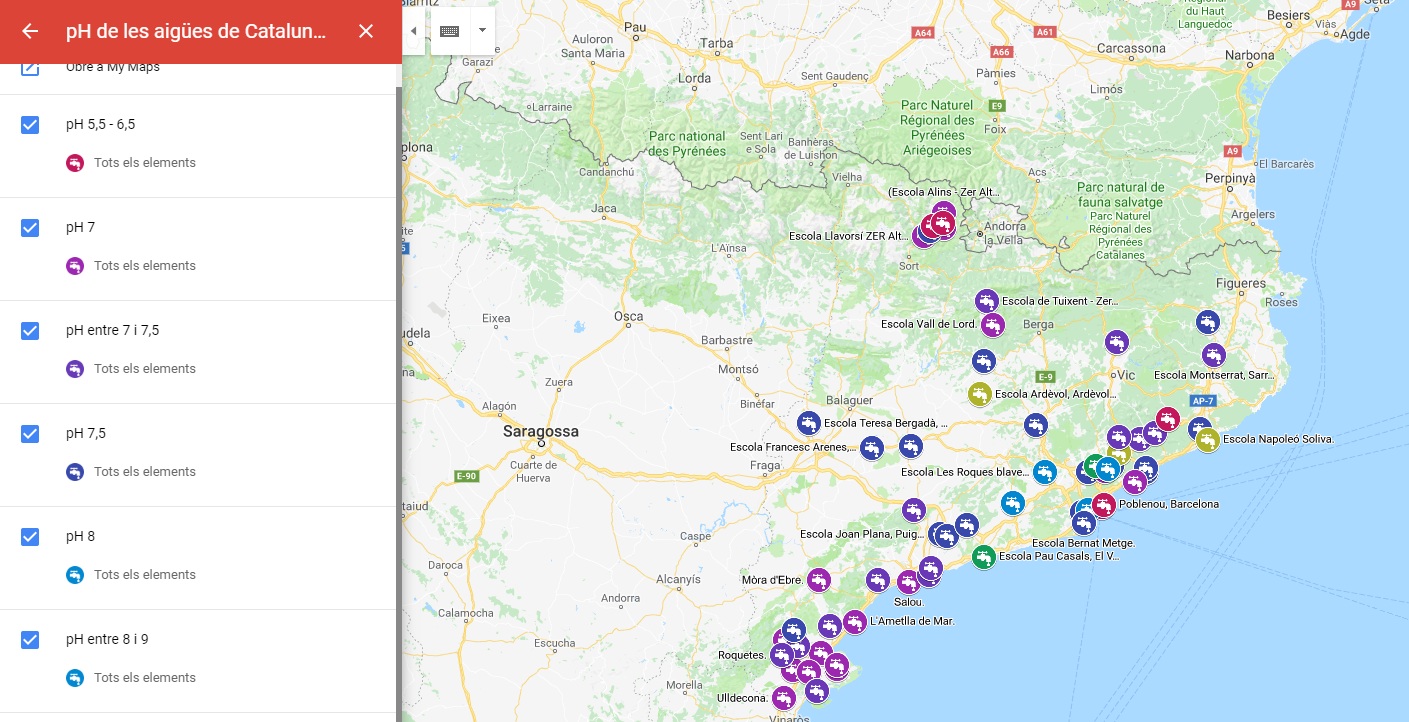Click the panel title pH de les aigües
The width and height of the screenshot is (1409, 722).
196,31
